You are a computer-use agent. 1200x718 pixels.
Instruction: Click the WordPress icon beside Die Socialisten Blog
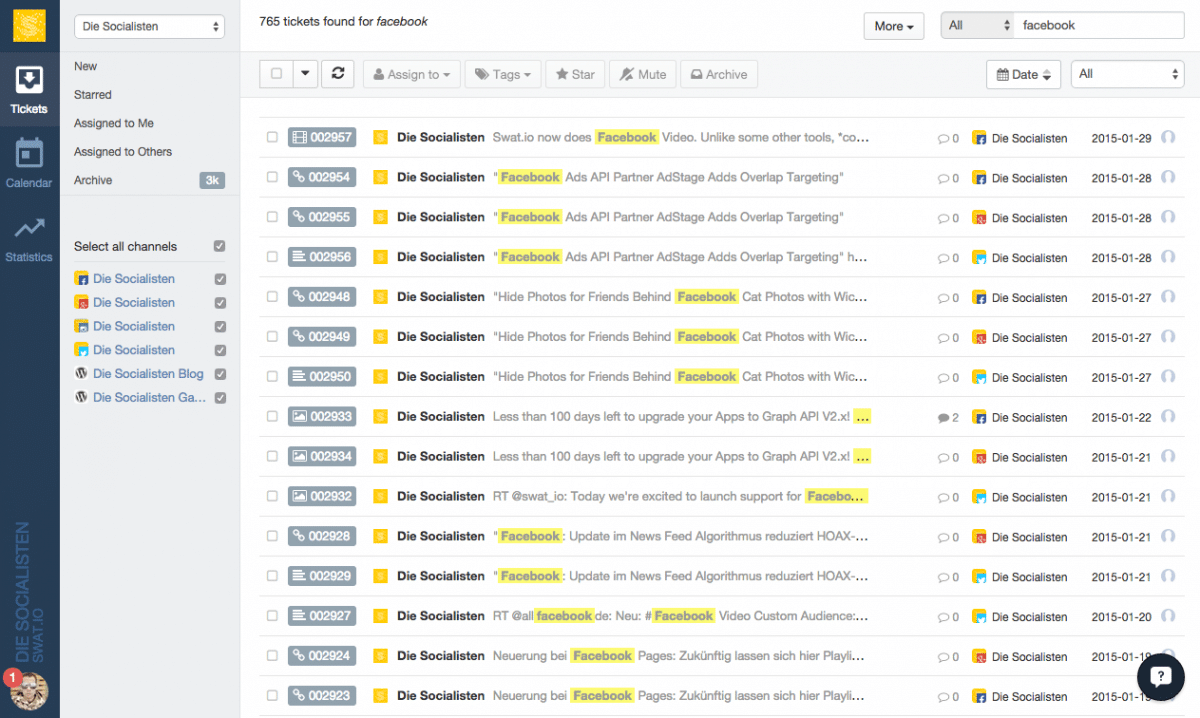pyautogui.click(x=82, y=374)
